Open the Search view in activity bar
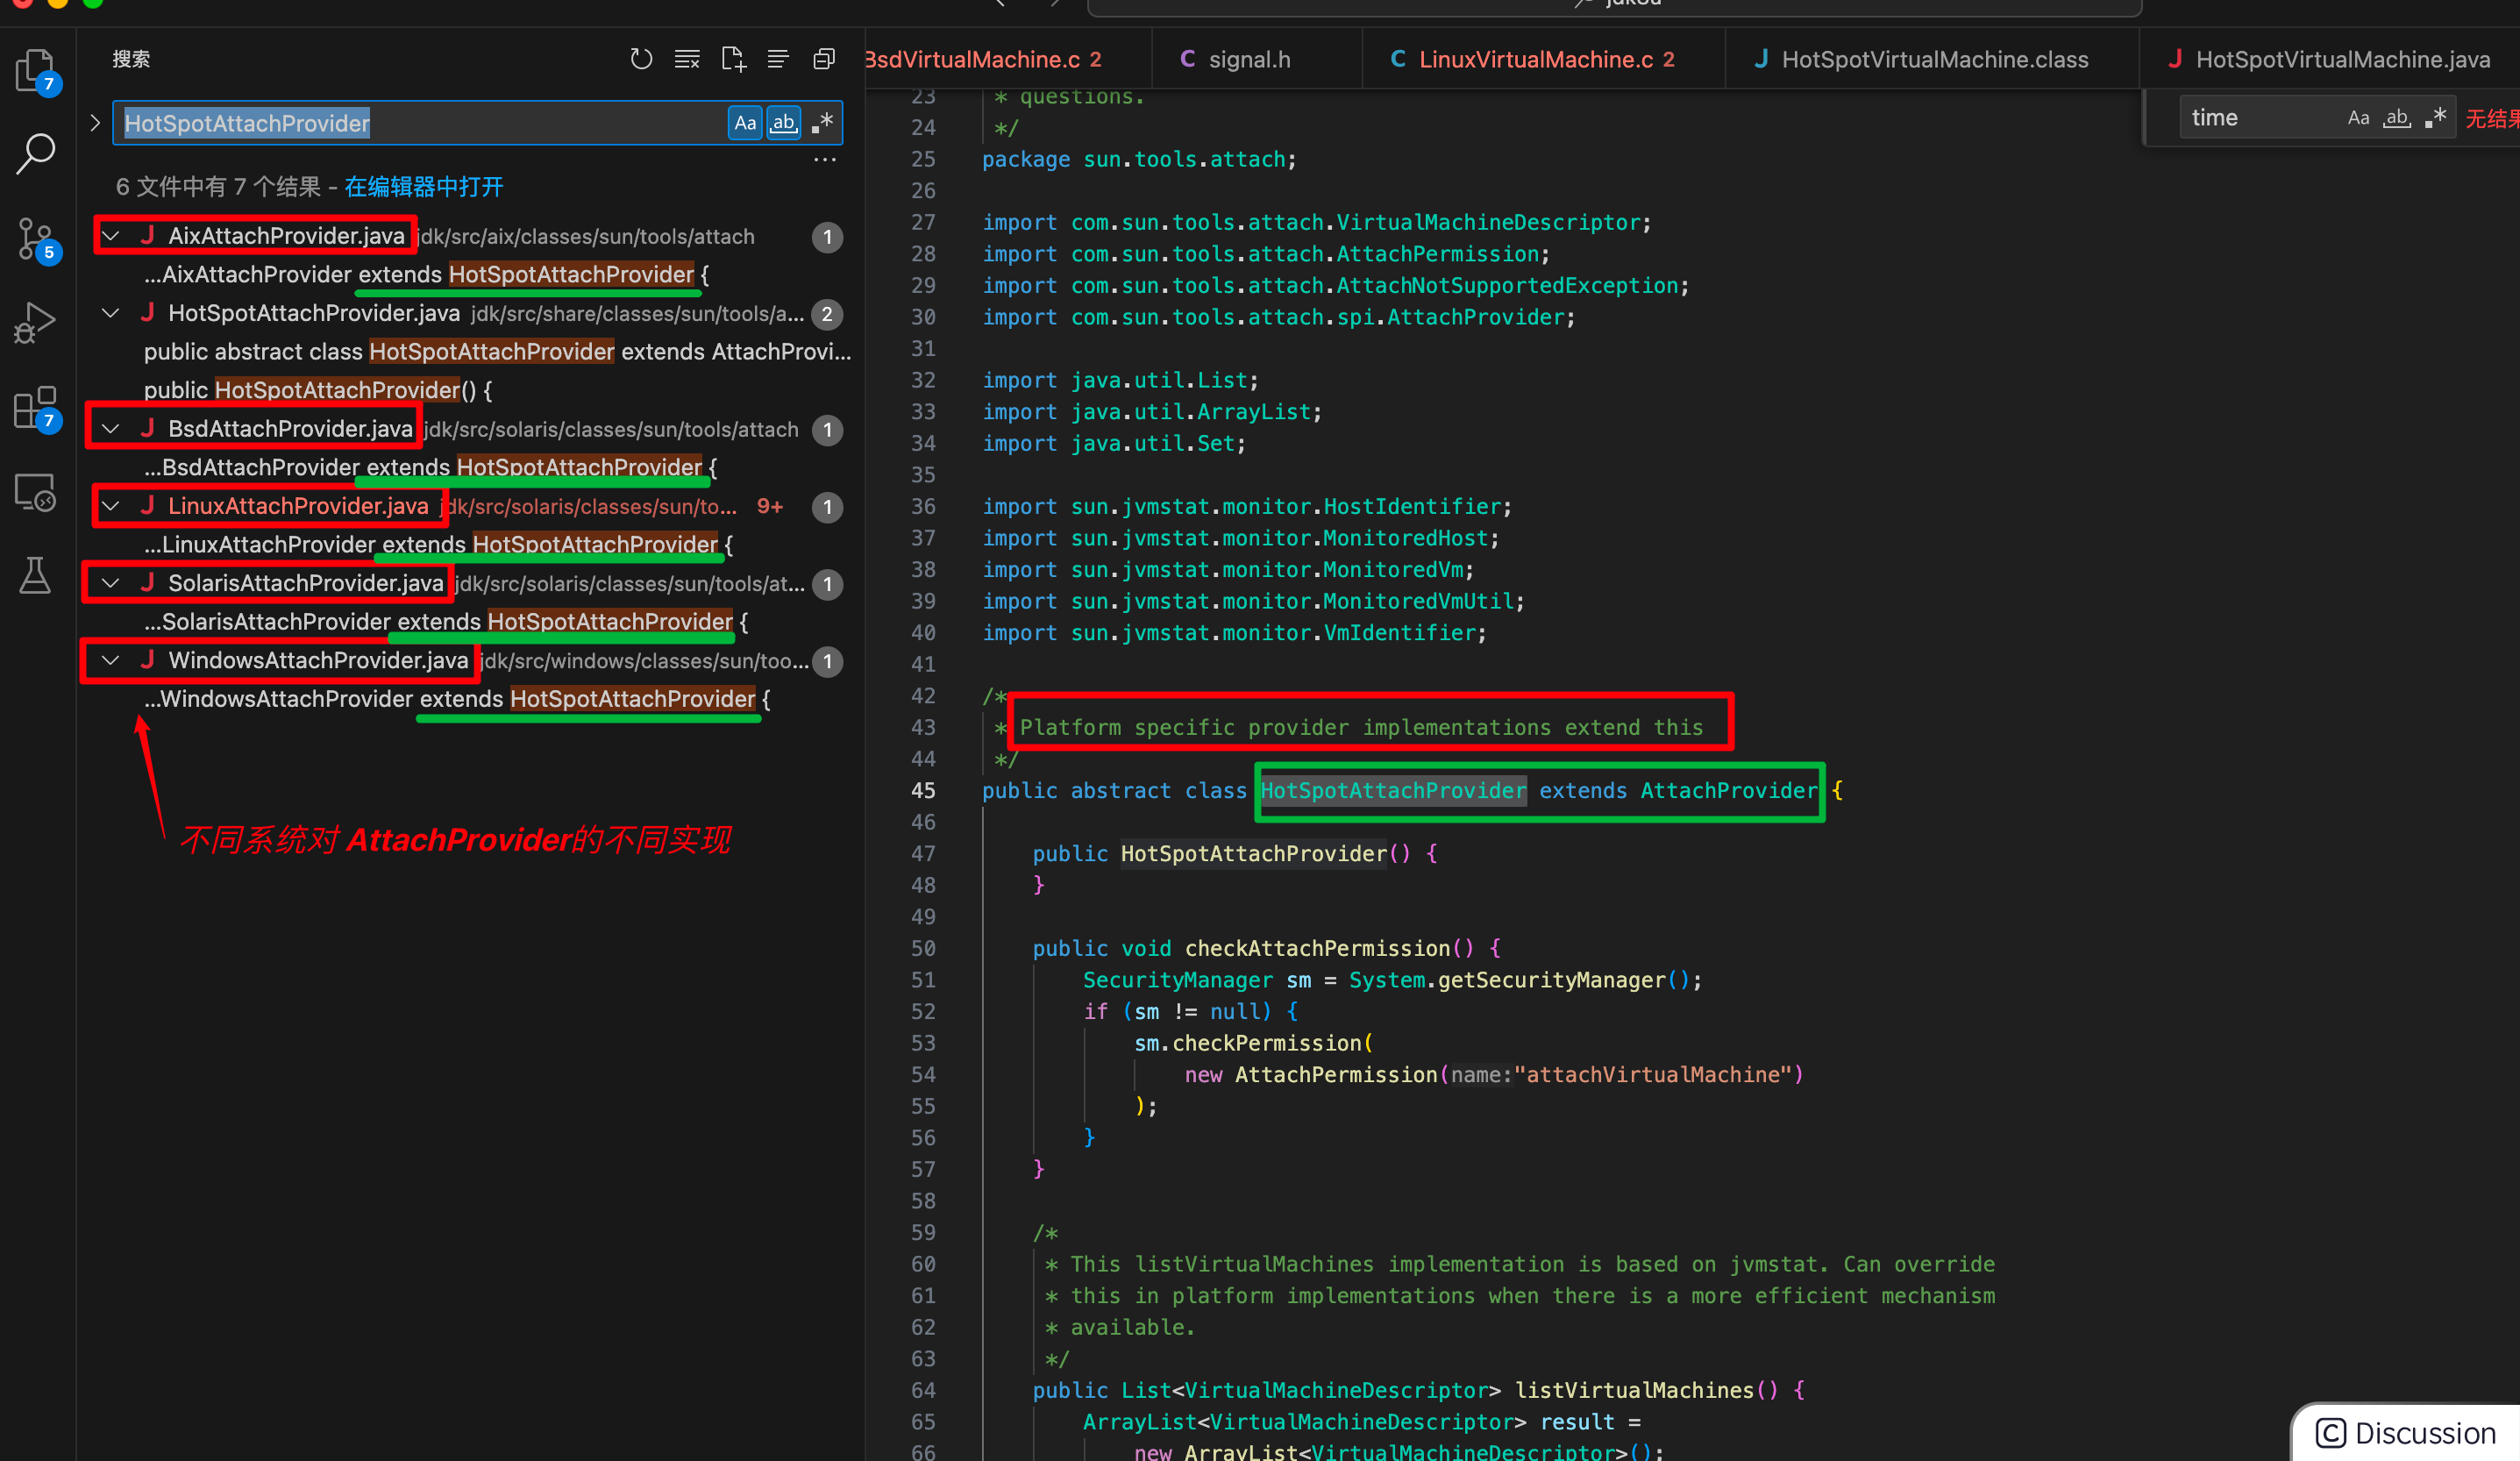The height and width of the screenshot is (1461, 2520). (37, 154)
